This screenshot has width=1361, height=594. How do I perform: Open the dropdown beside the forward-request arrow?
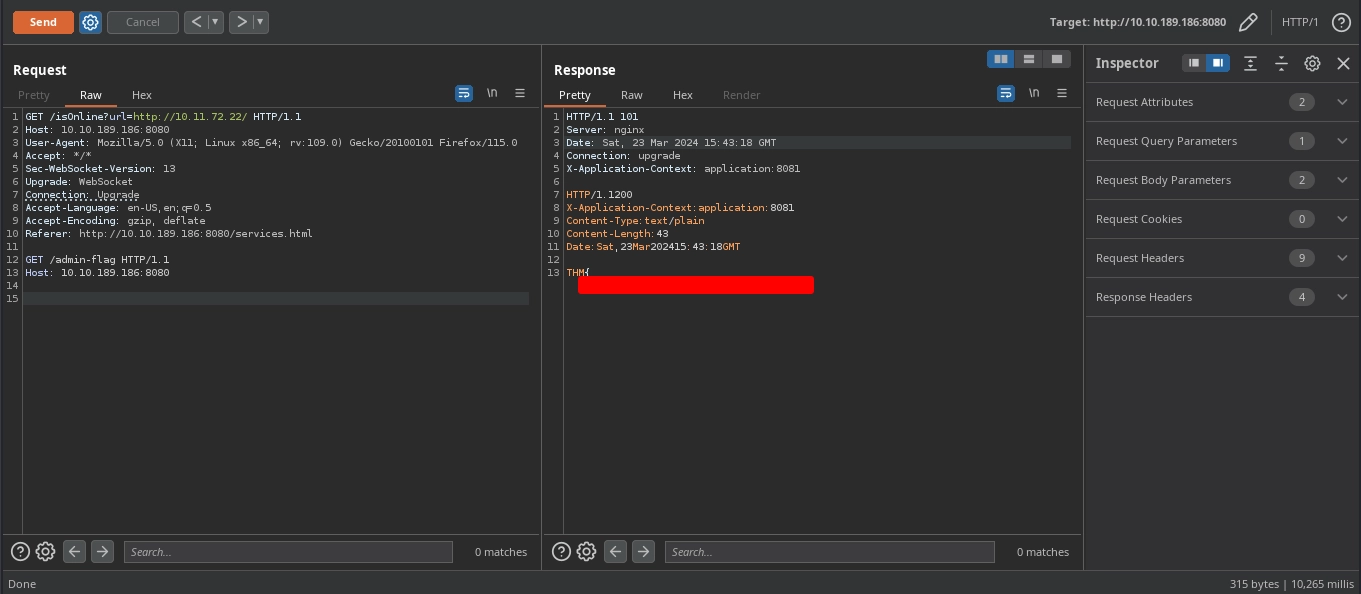pyautogui.click(x=260, y=22)
